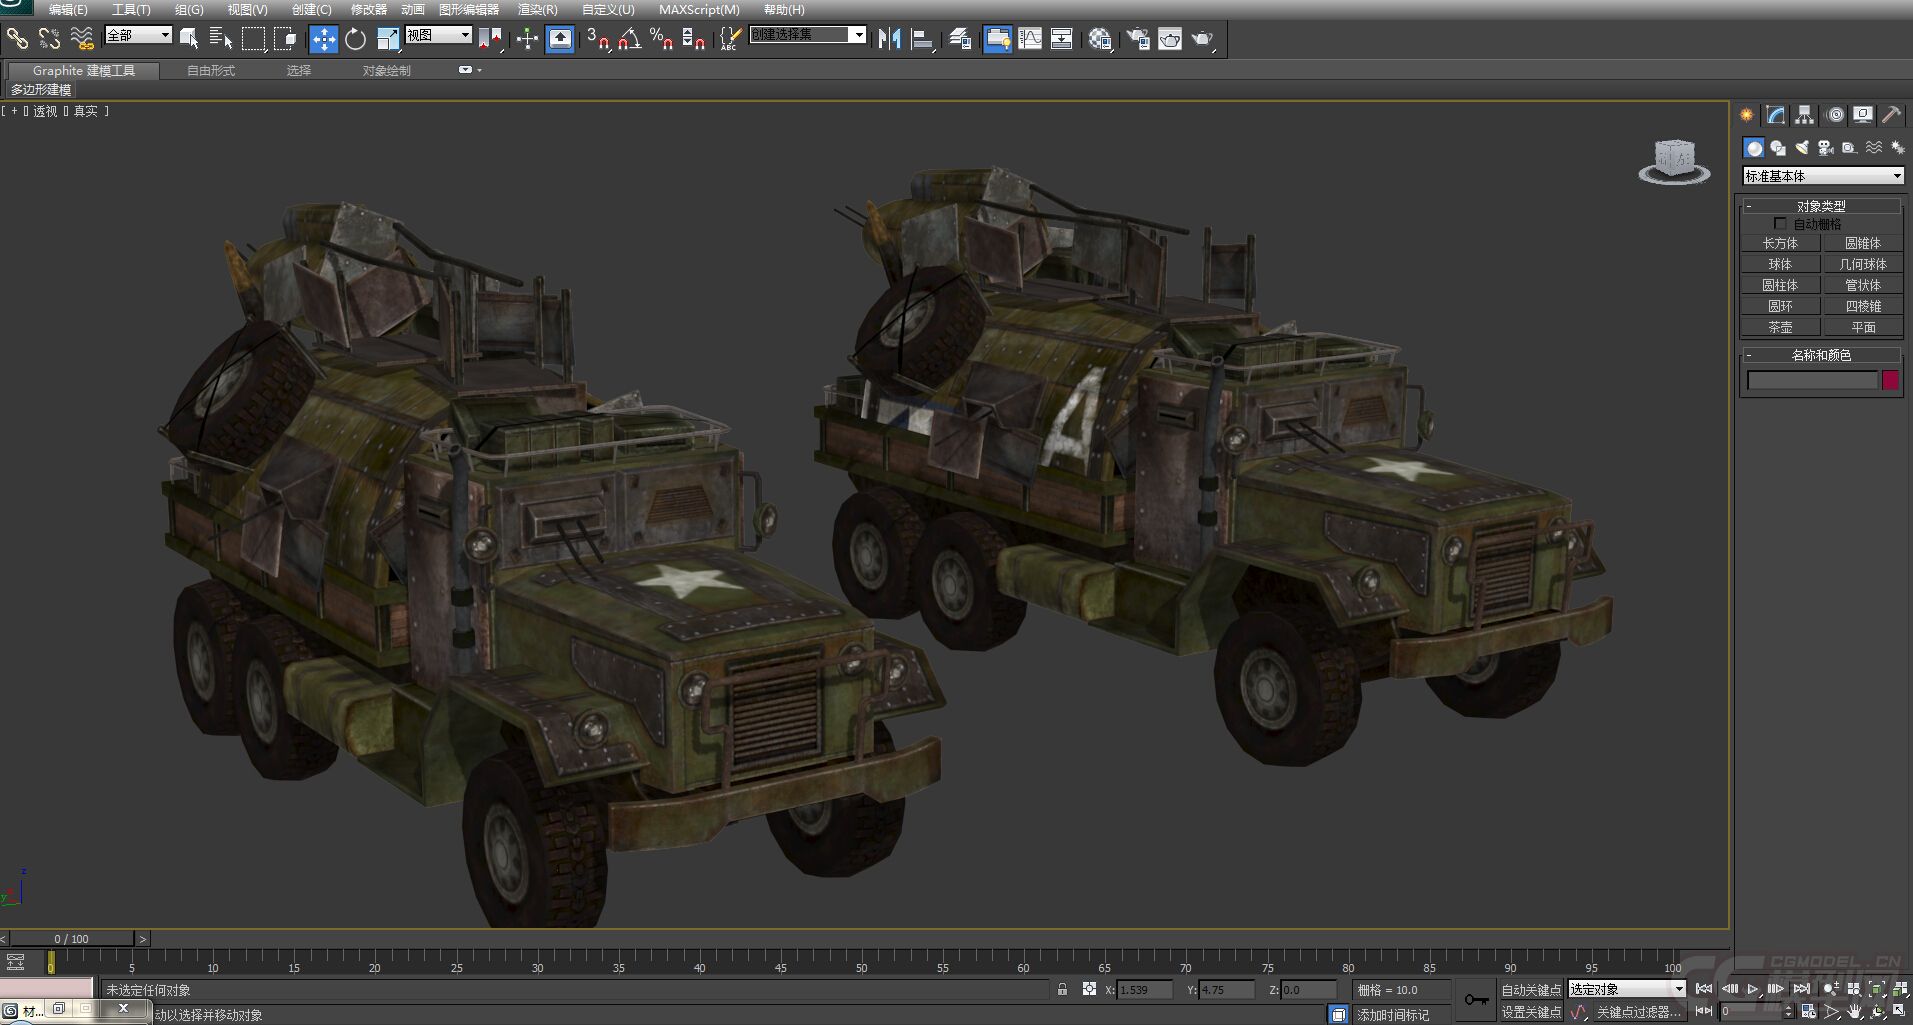1913x1025 pixels.
Task: Enable 自动栅格 checkbox
Action: point(1780,224)
